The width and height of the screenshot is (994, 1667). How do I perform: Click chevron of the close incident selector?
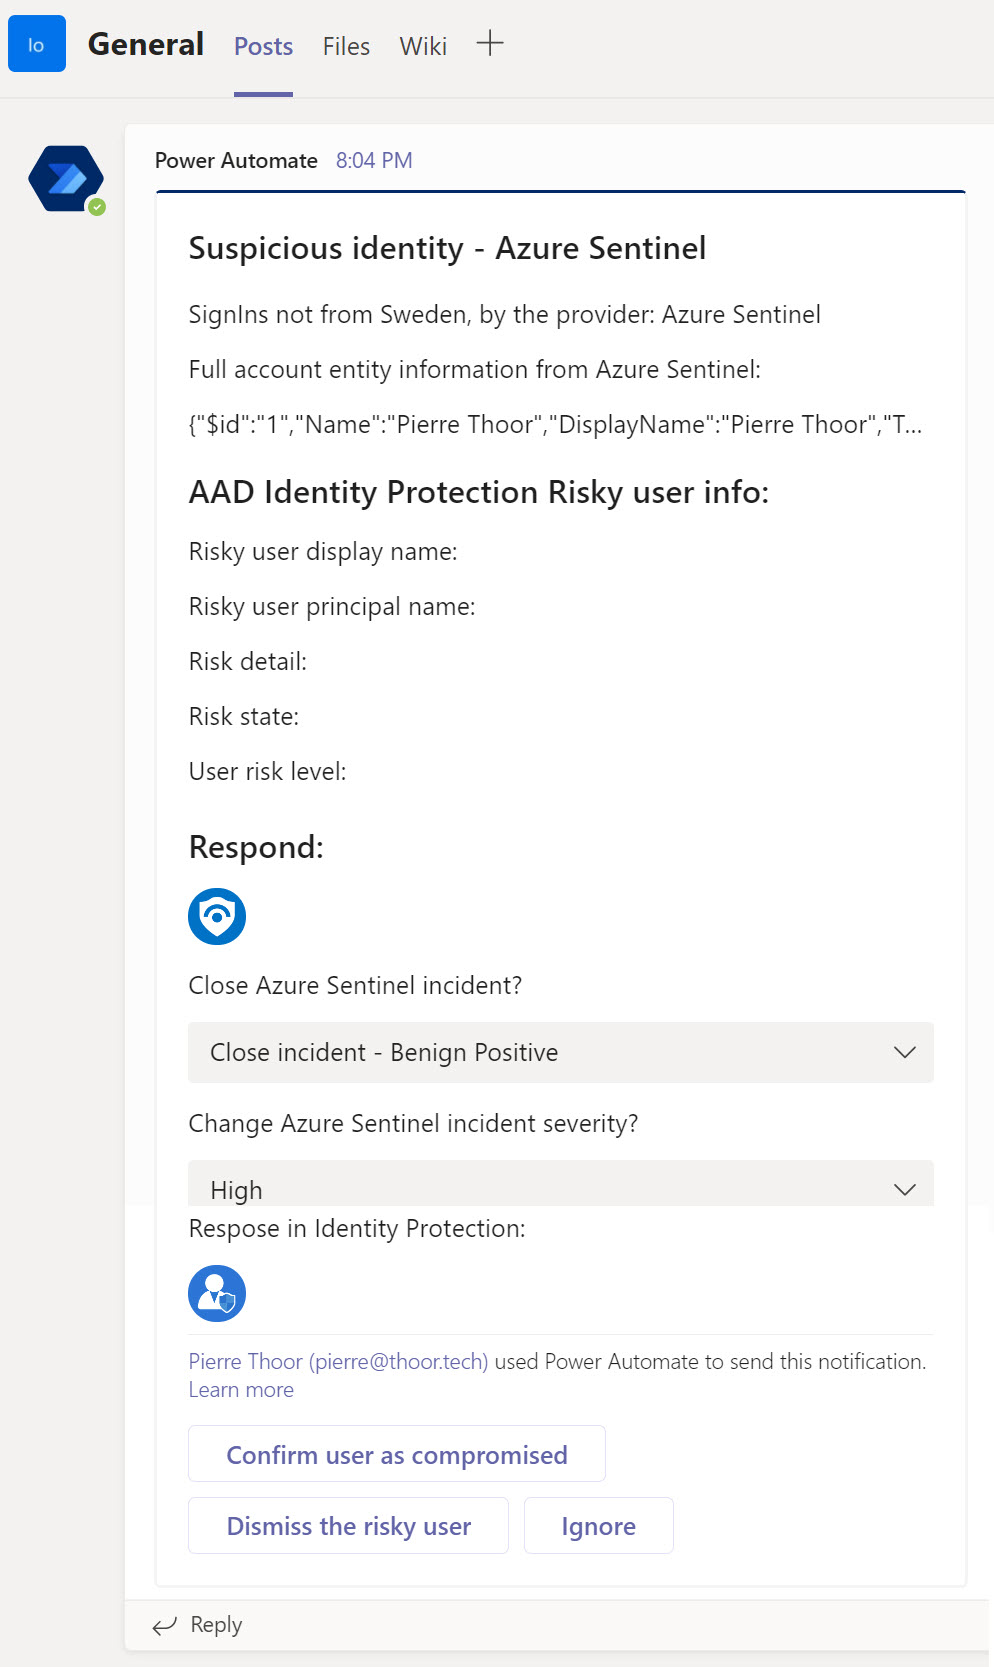tap(905, 1052)
